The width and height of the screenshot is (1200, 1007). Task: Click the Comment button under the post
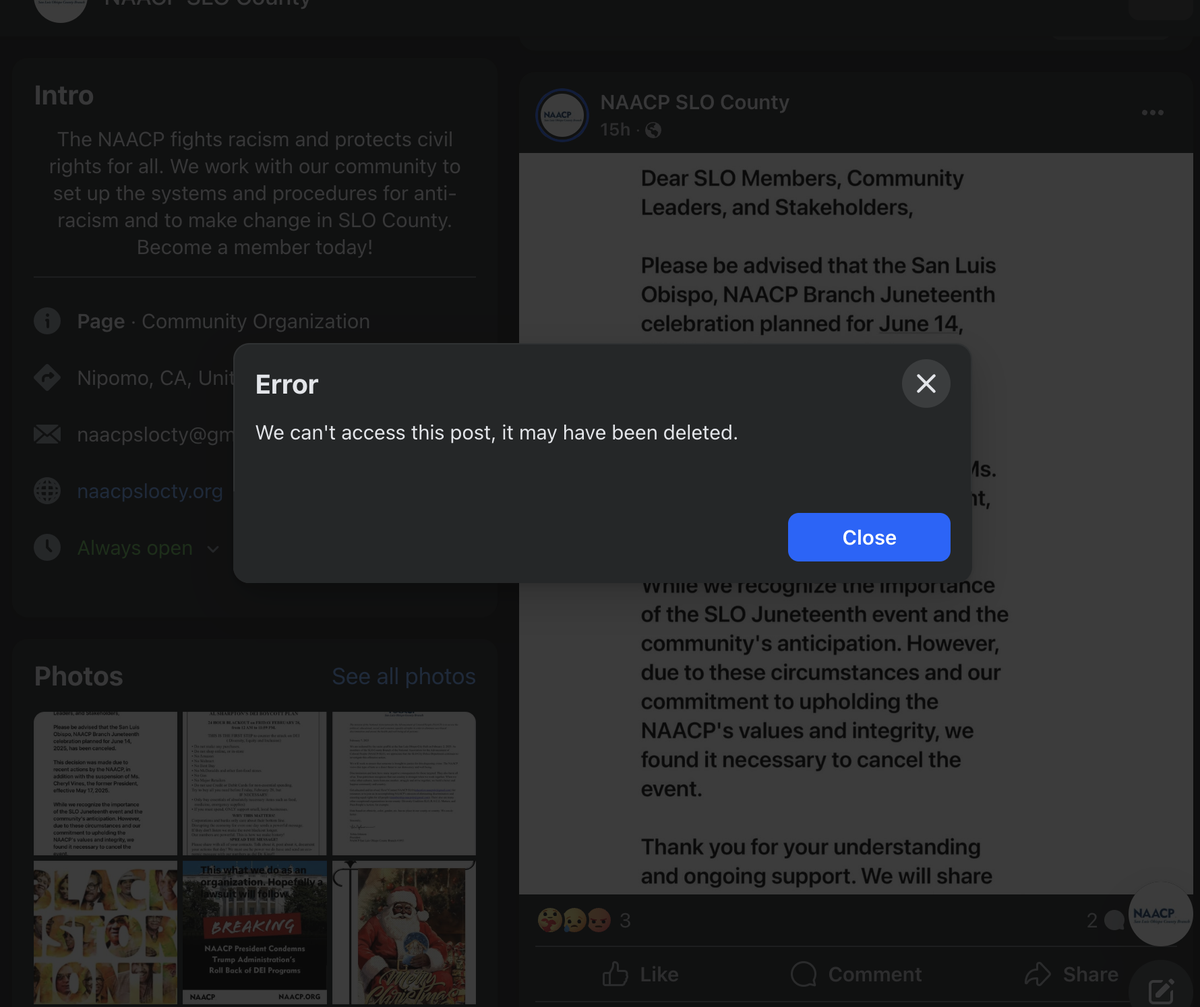pyautogui.click(x=856, y=974)
